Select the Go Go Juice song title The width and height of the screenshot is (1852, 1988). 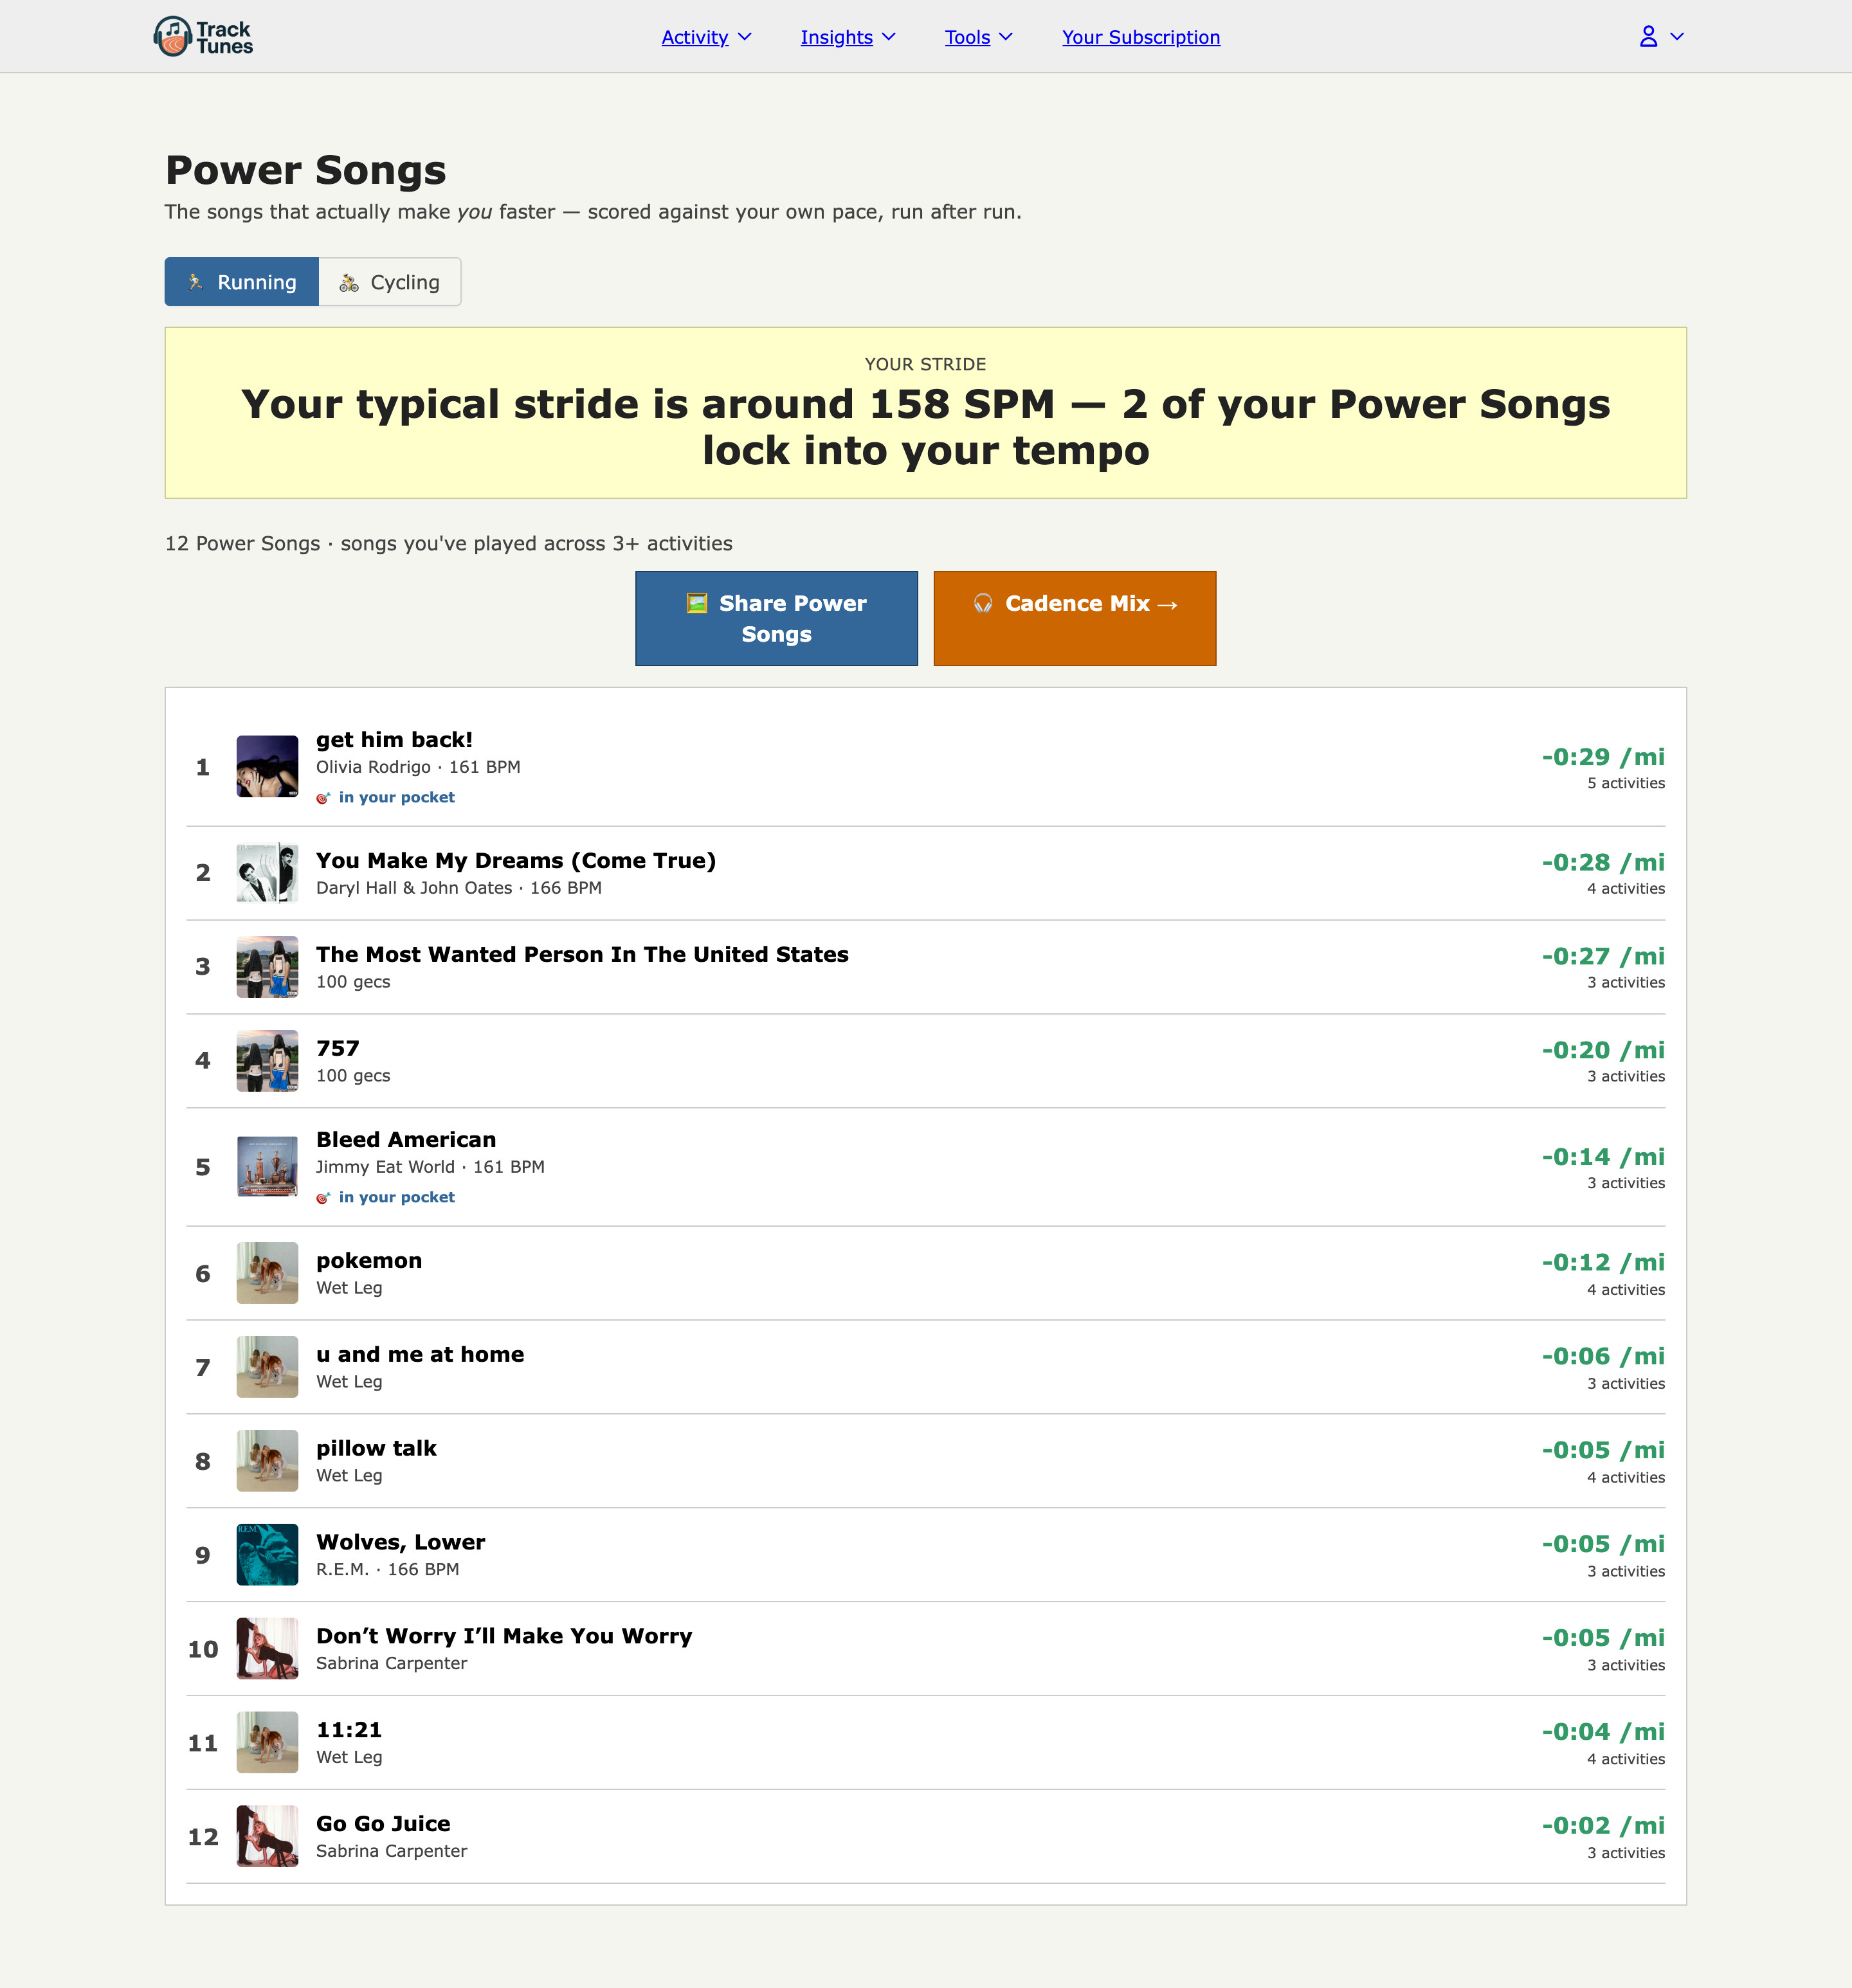click(x=383, y=1824)
